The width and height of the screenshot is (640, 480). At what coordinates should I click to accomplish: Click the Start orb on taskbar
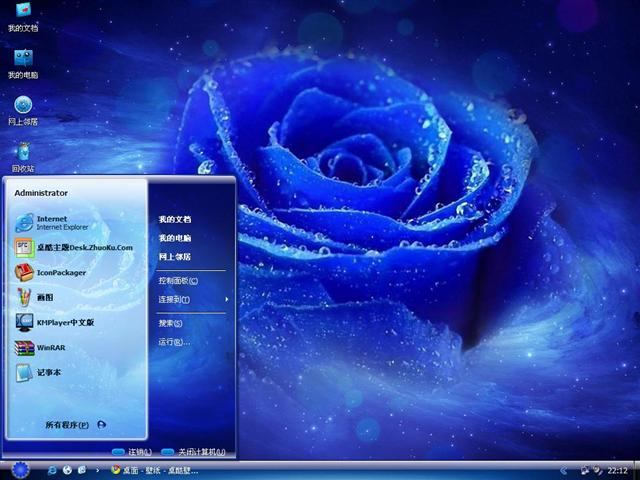[20, 469]
